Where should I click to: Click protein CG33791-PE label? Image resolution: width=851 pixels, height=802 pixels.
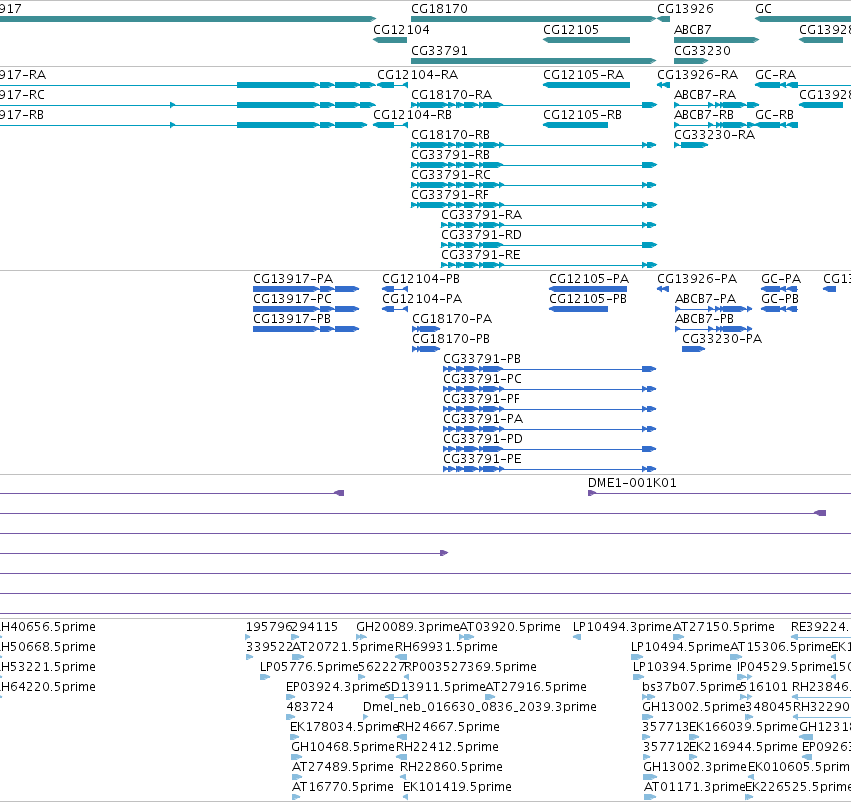coord(482,459)
